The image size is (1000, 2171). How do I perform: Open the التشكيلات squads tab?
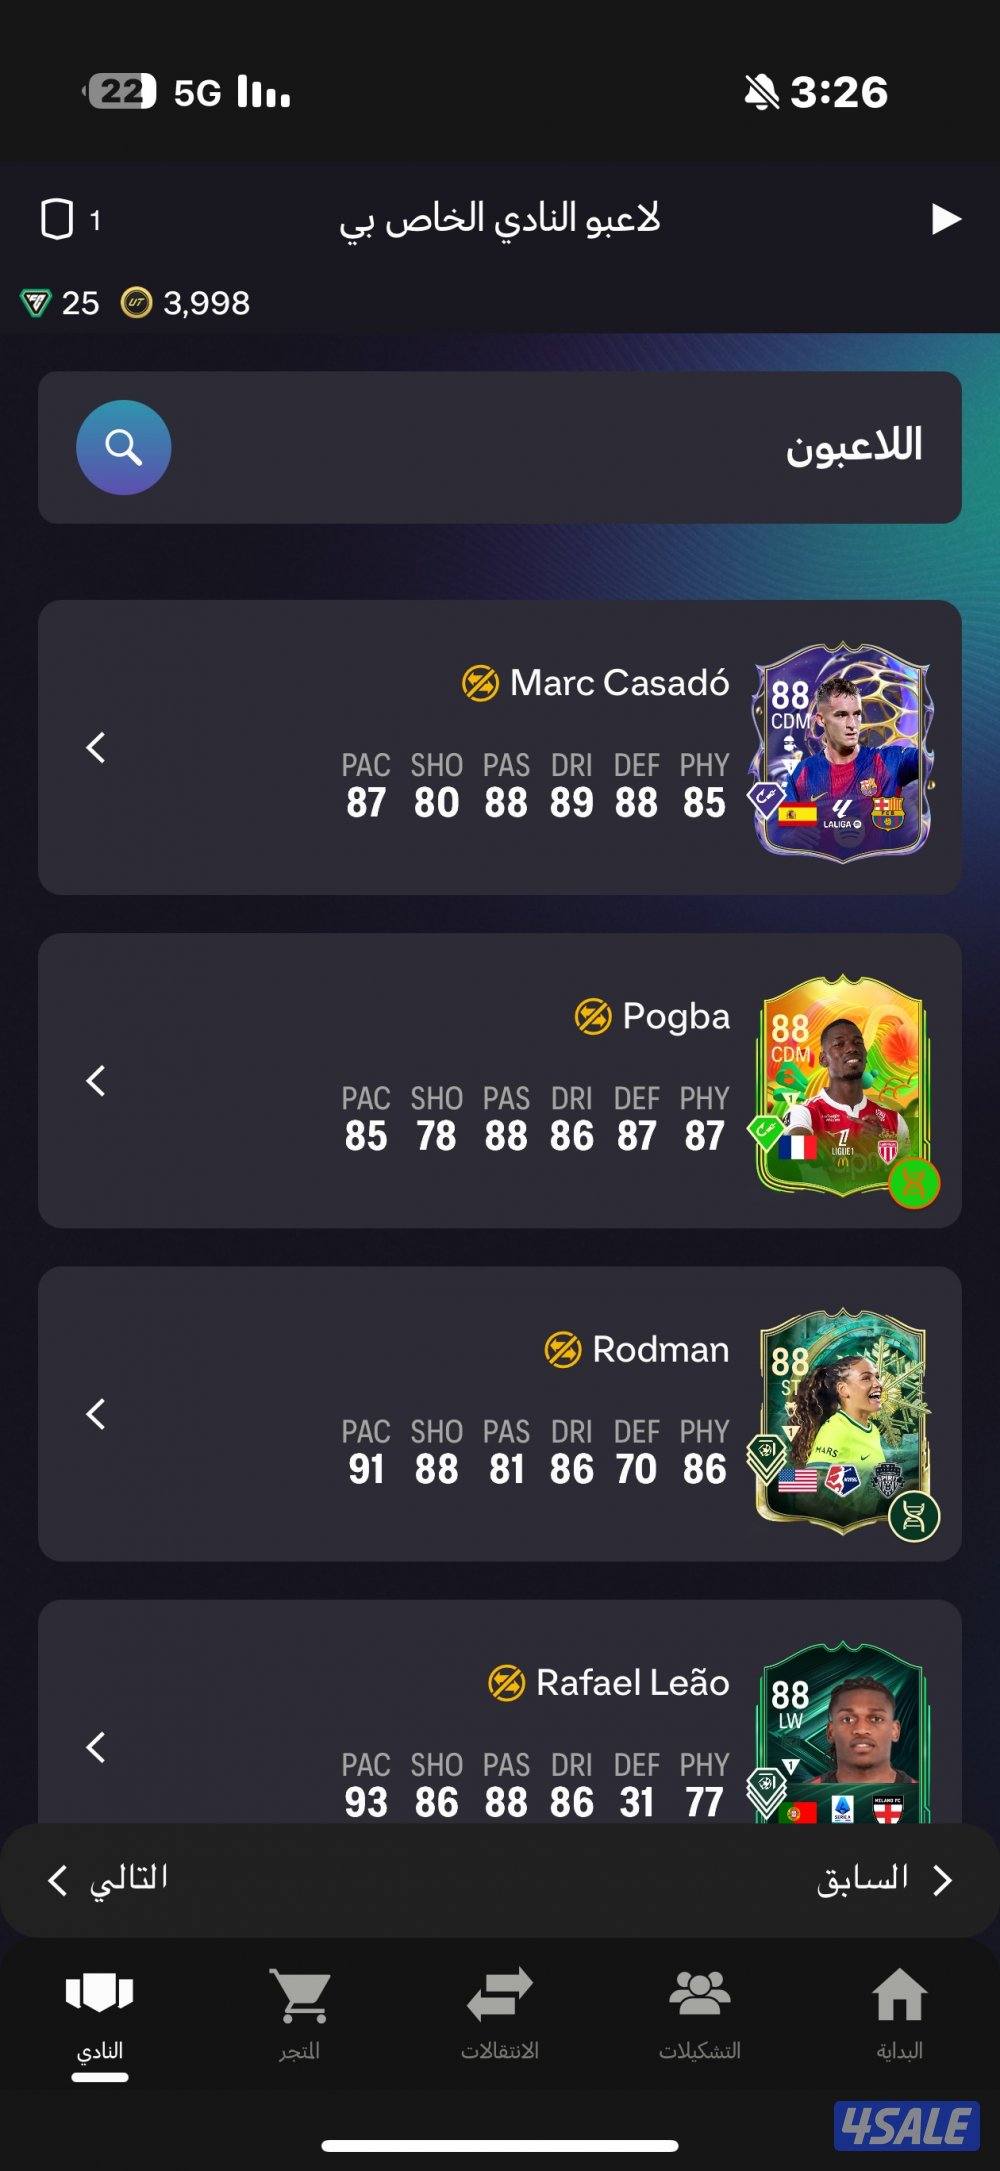(x=700, y=2014)
